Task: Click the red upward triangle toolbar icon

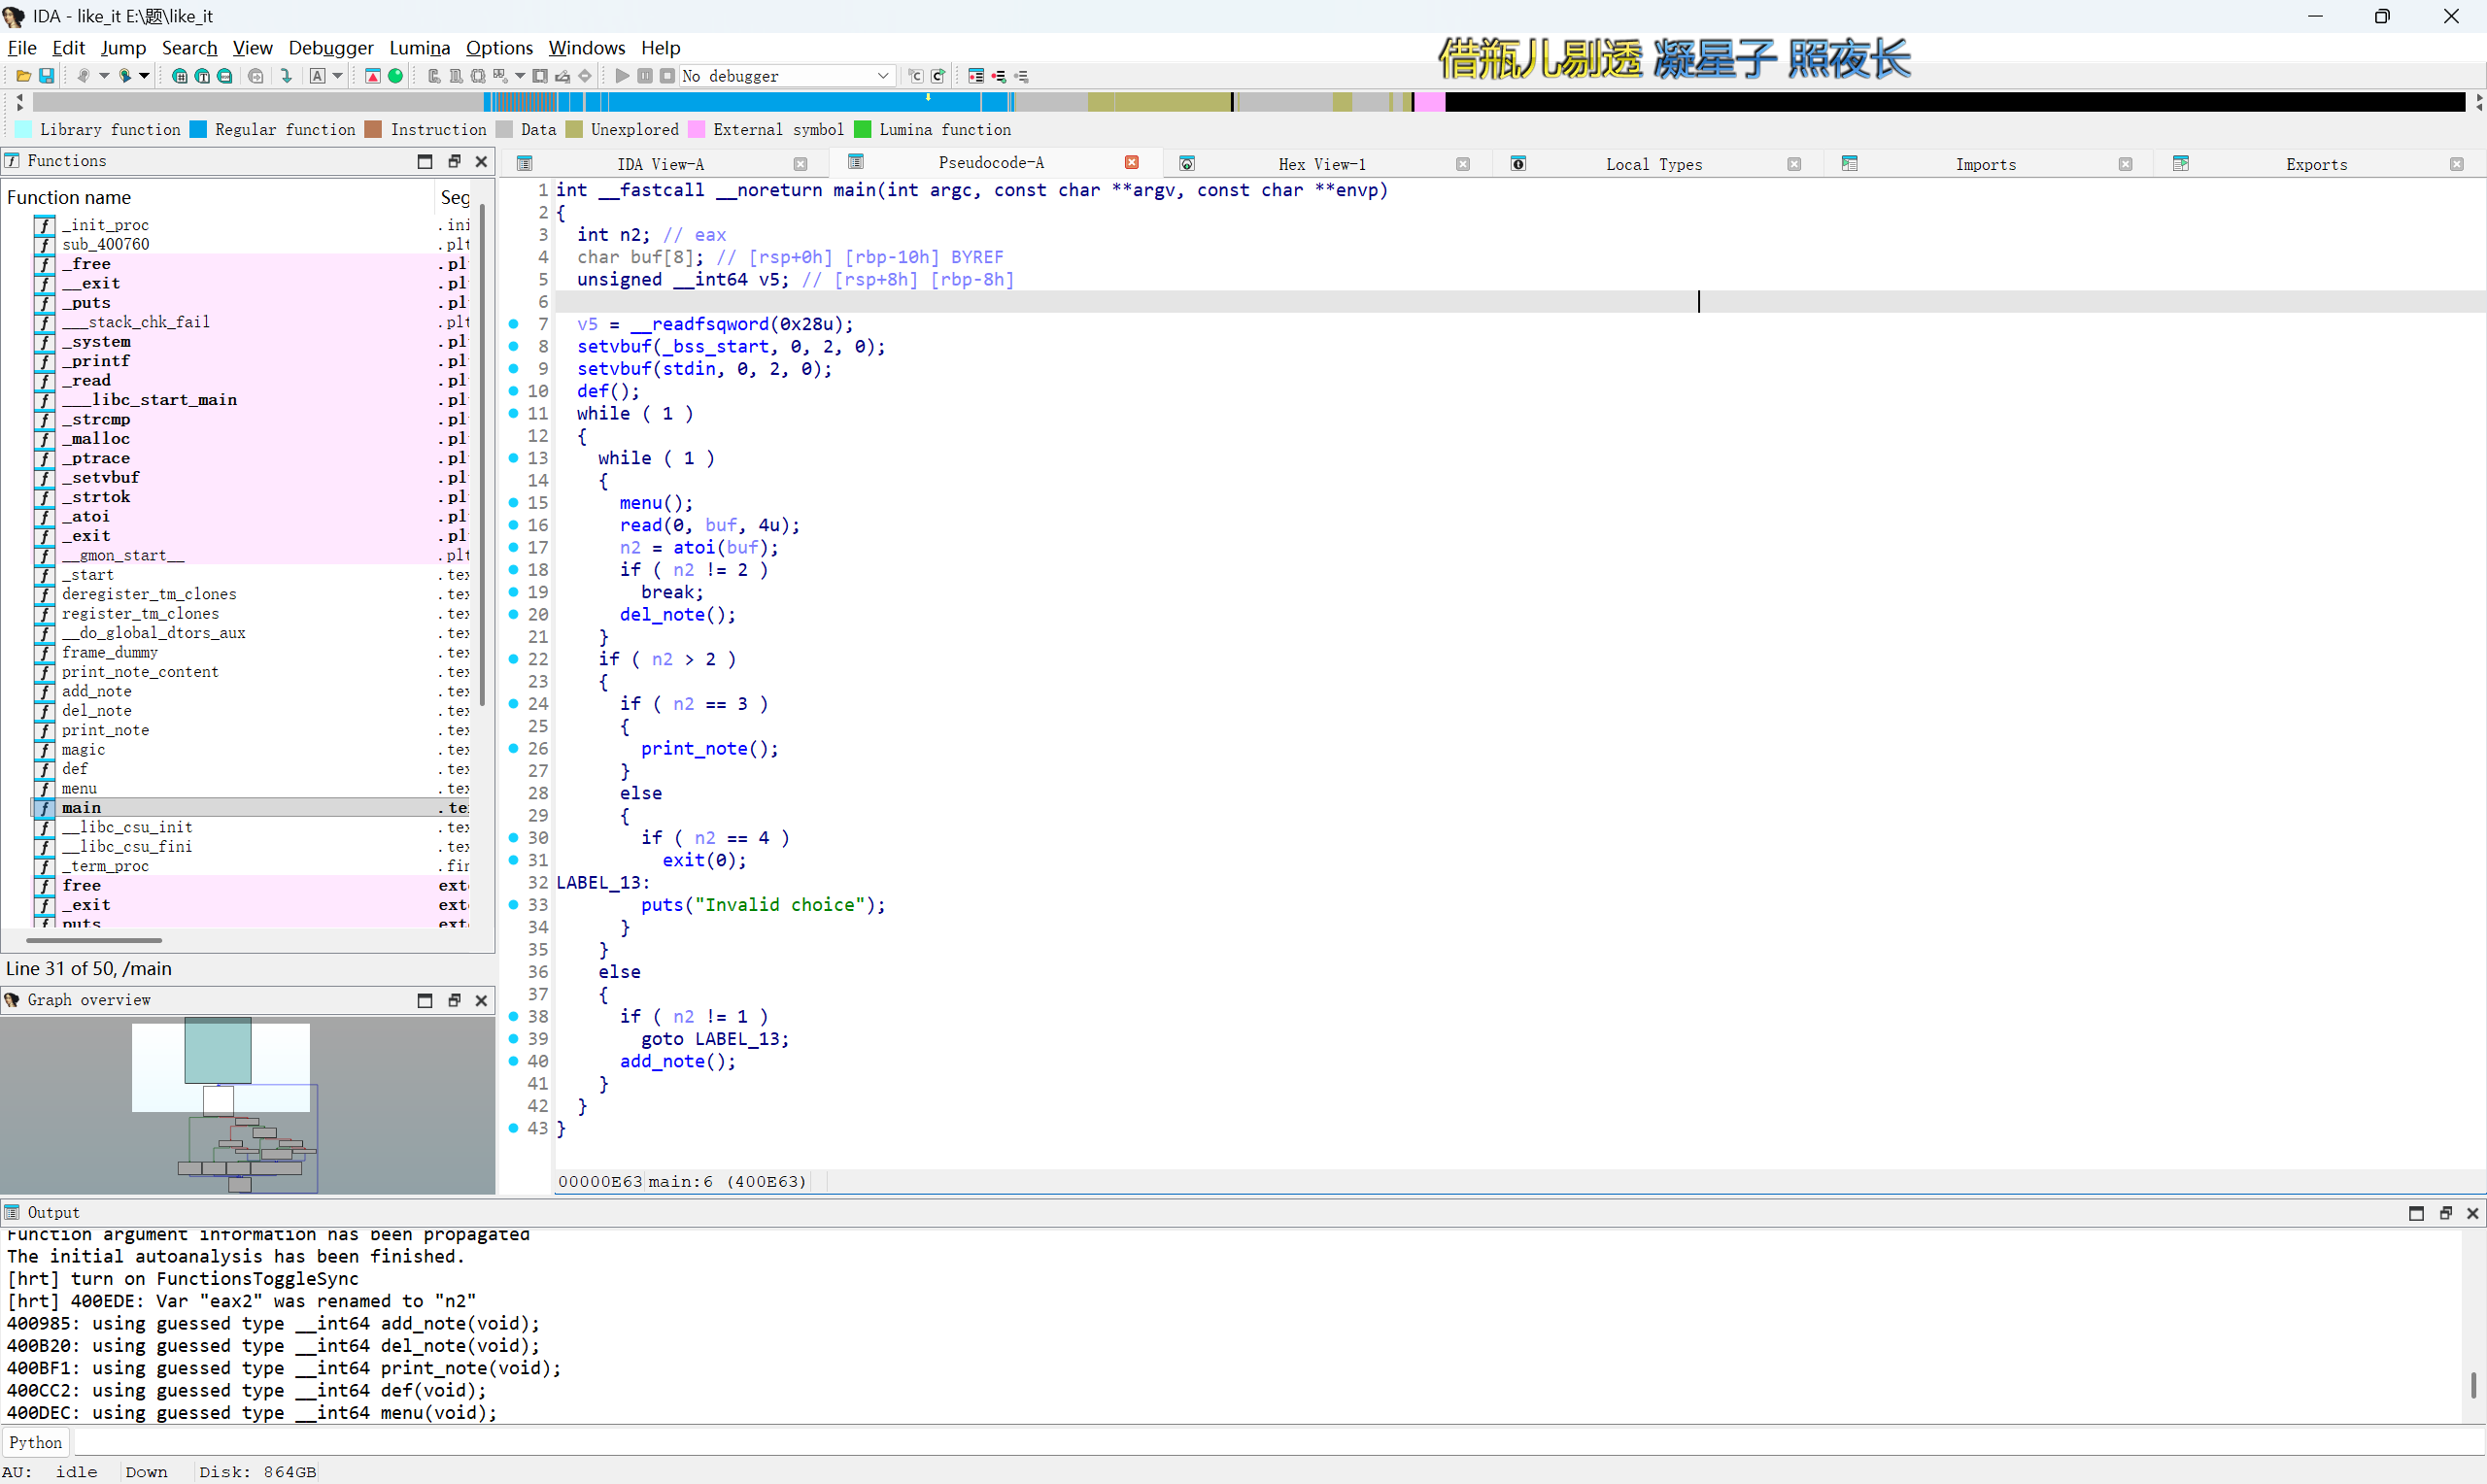Action: 372,76
